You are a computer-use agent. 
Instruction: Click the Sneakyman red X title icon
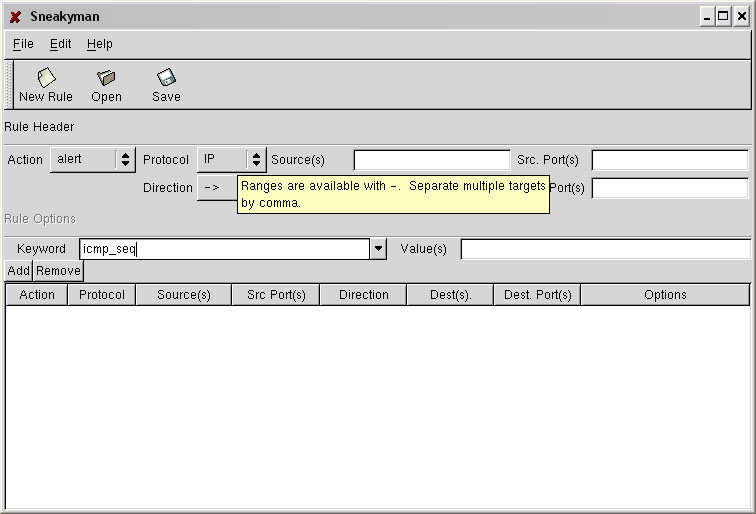(x=15, y=17)
